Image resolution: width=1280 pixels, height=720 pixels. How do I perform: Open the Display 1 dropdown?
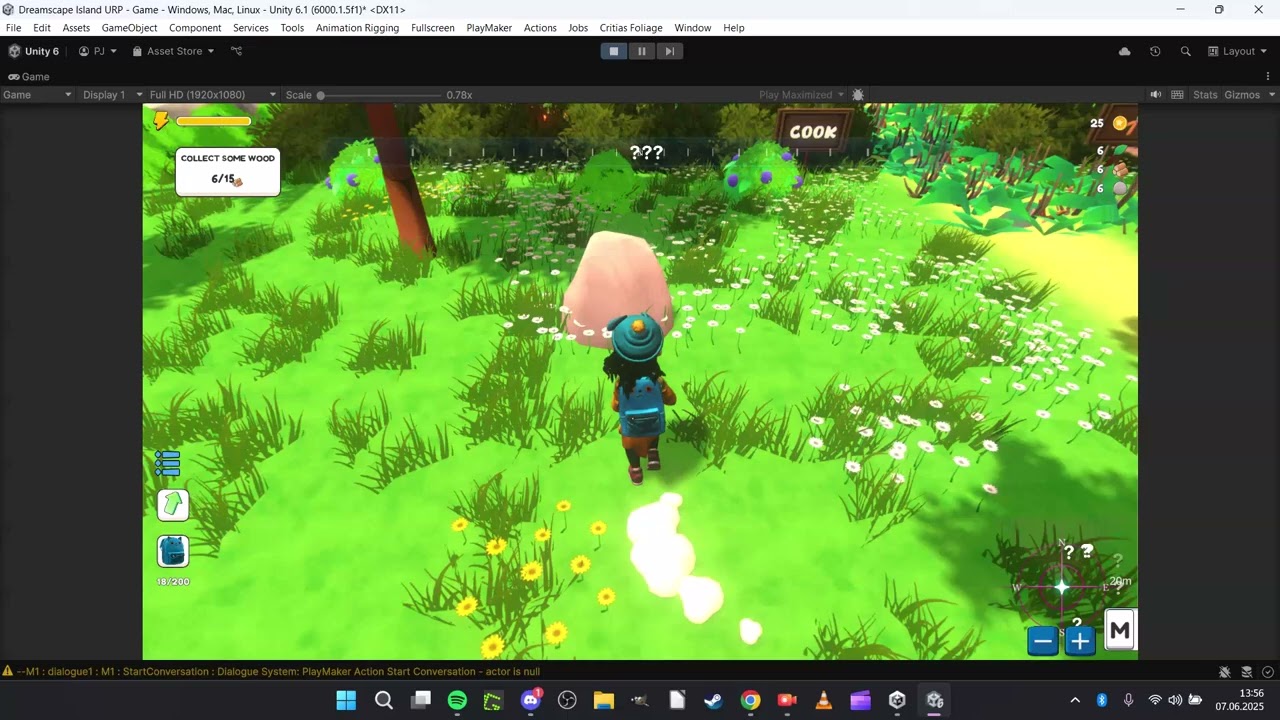(111, 95)
